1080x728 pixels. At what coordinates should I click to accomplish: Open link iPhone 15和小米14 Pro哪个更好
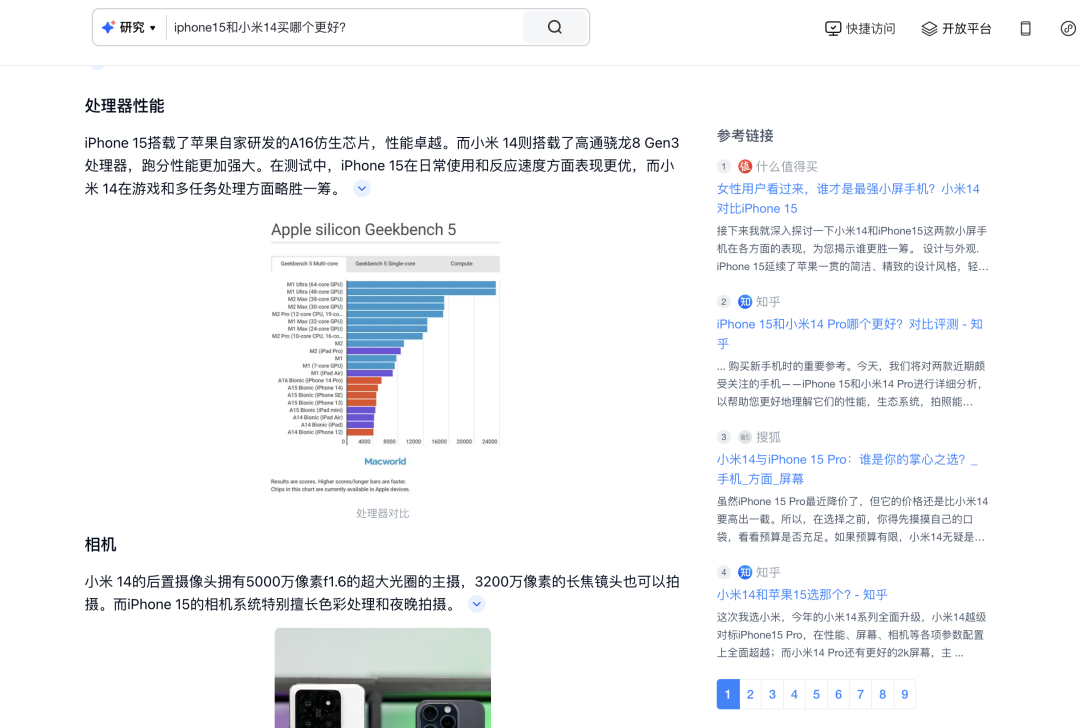(849, 333)
